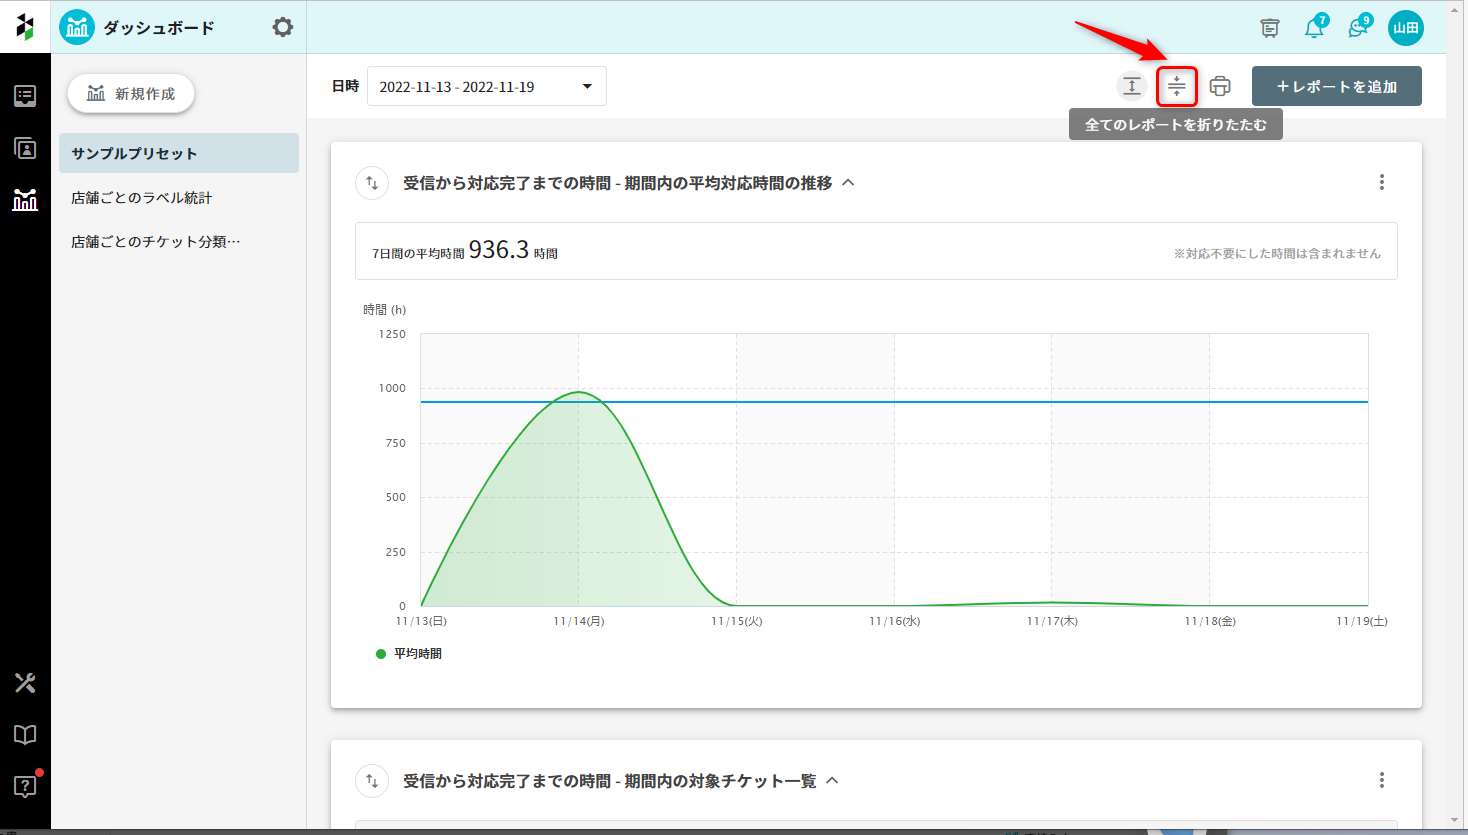Collapse the 平均対応時間の推移 report chevron

pos(848,183)
